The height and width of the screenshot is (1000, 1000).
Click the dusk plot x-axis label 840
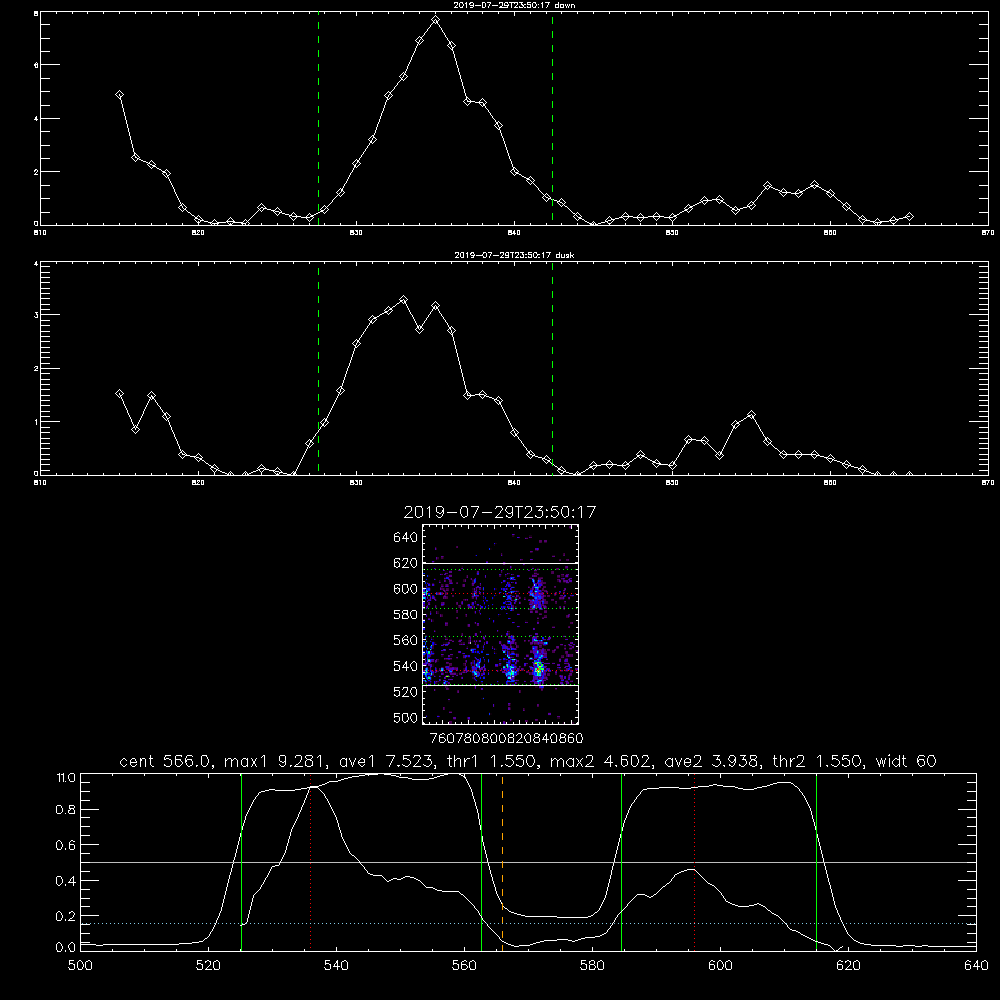point(514,483)
